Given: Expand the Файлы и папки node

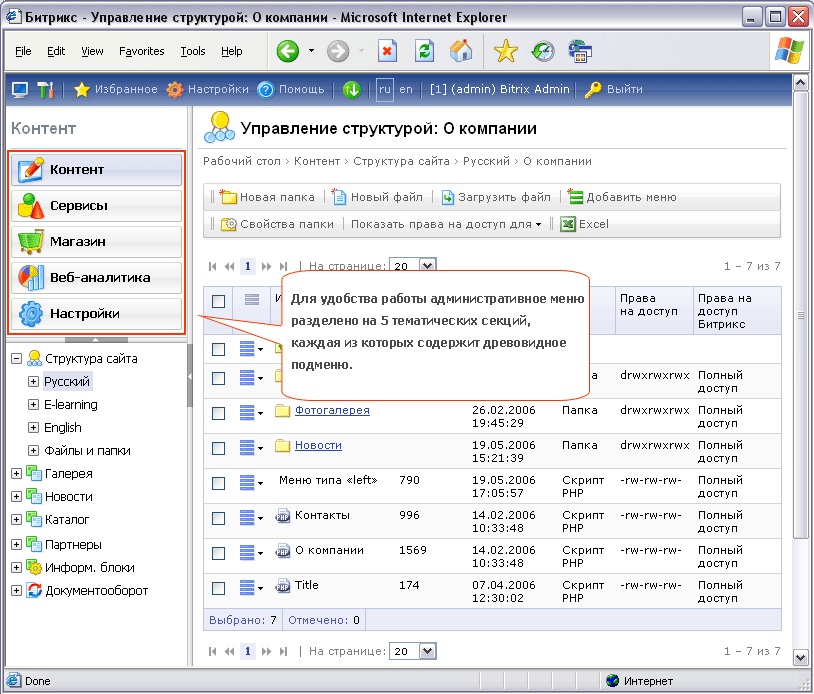Looking at the screenshot, I should click(x=33, y=451).
